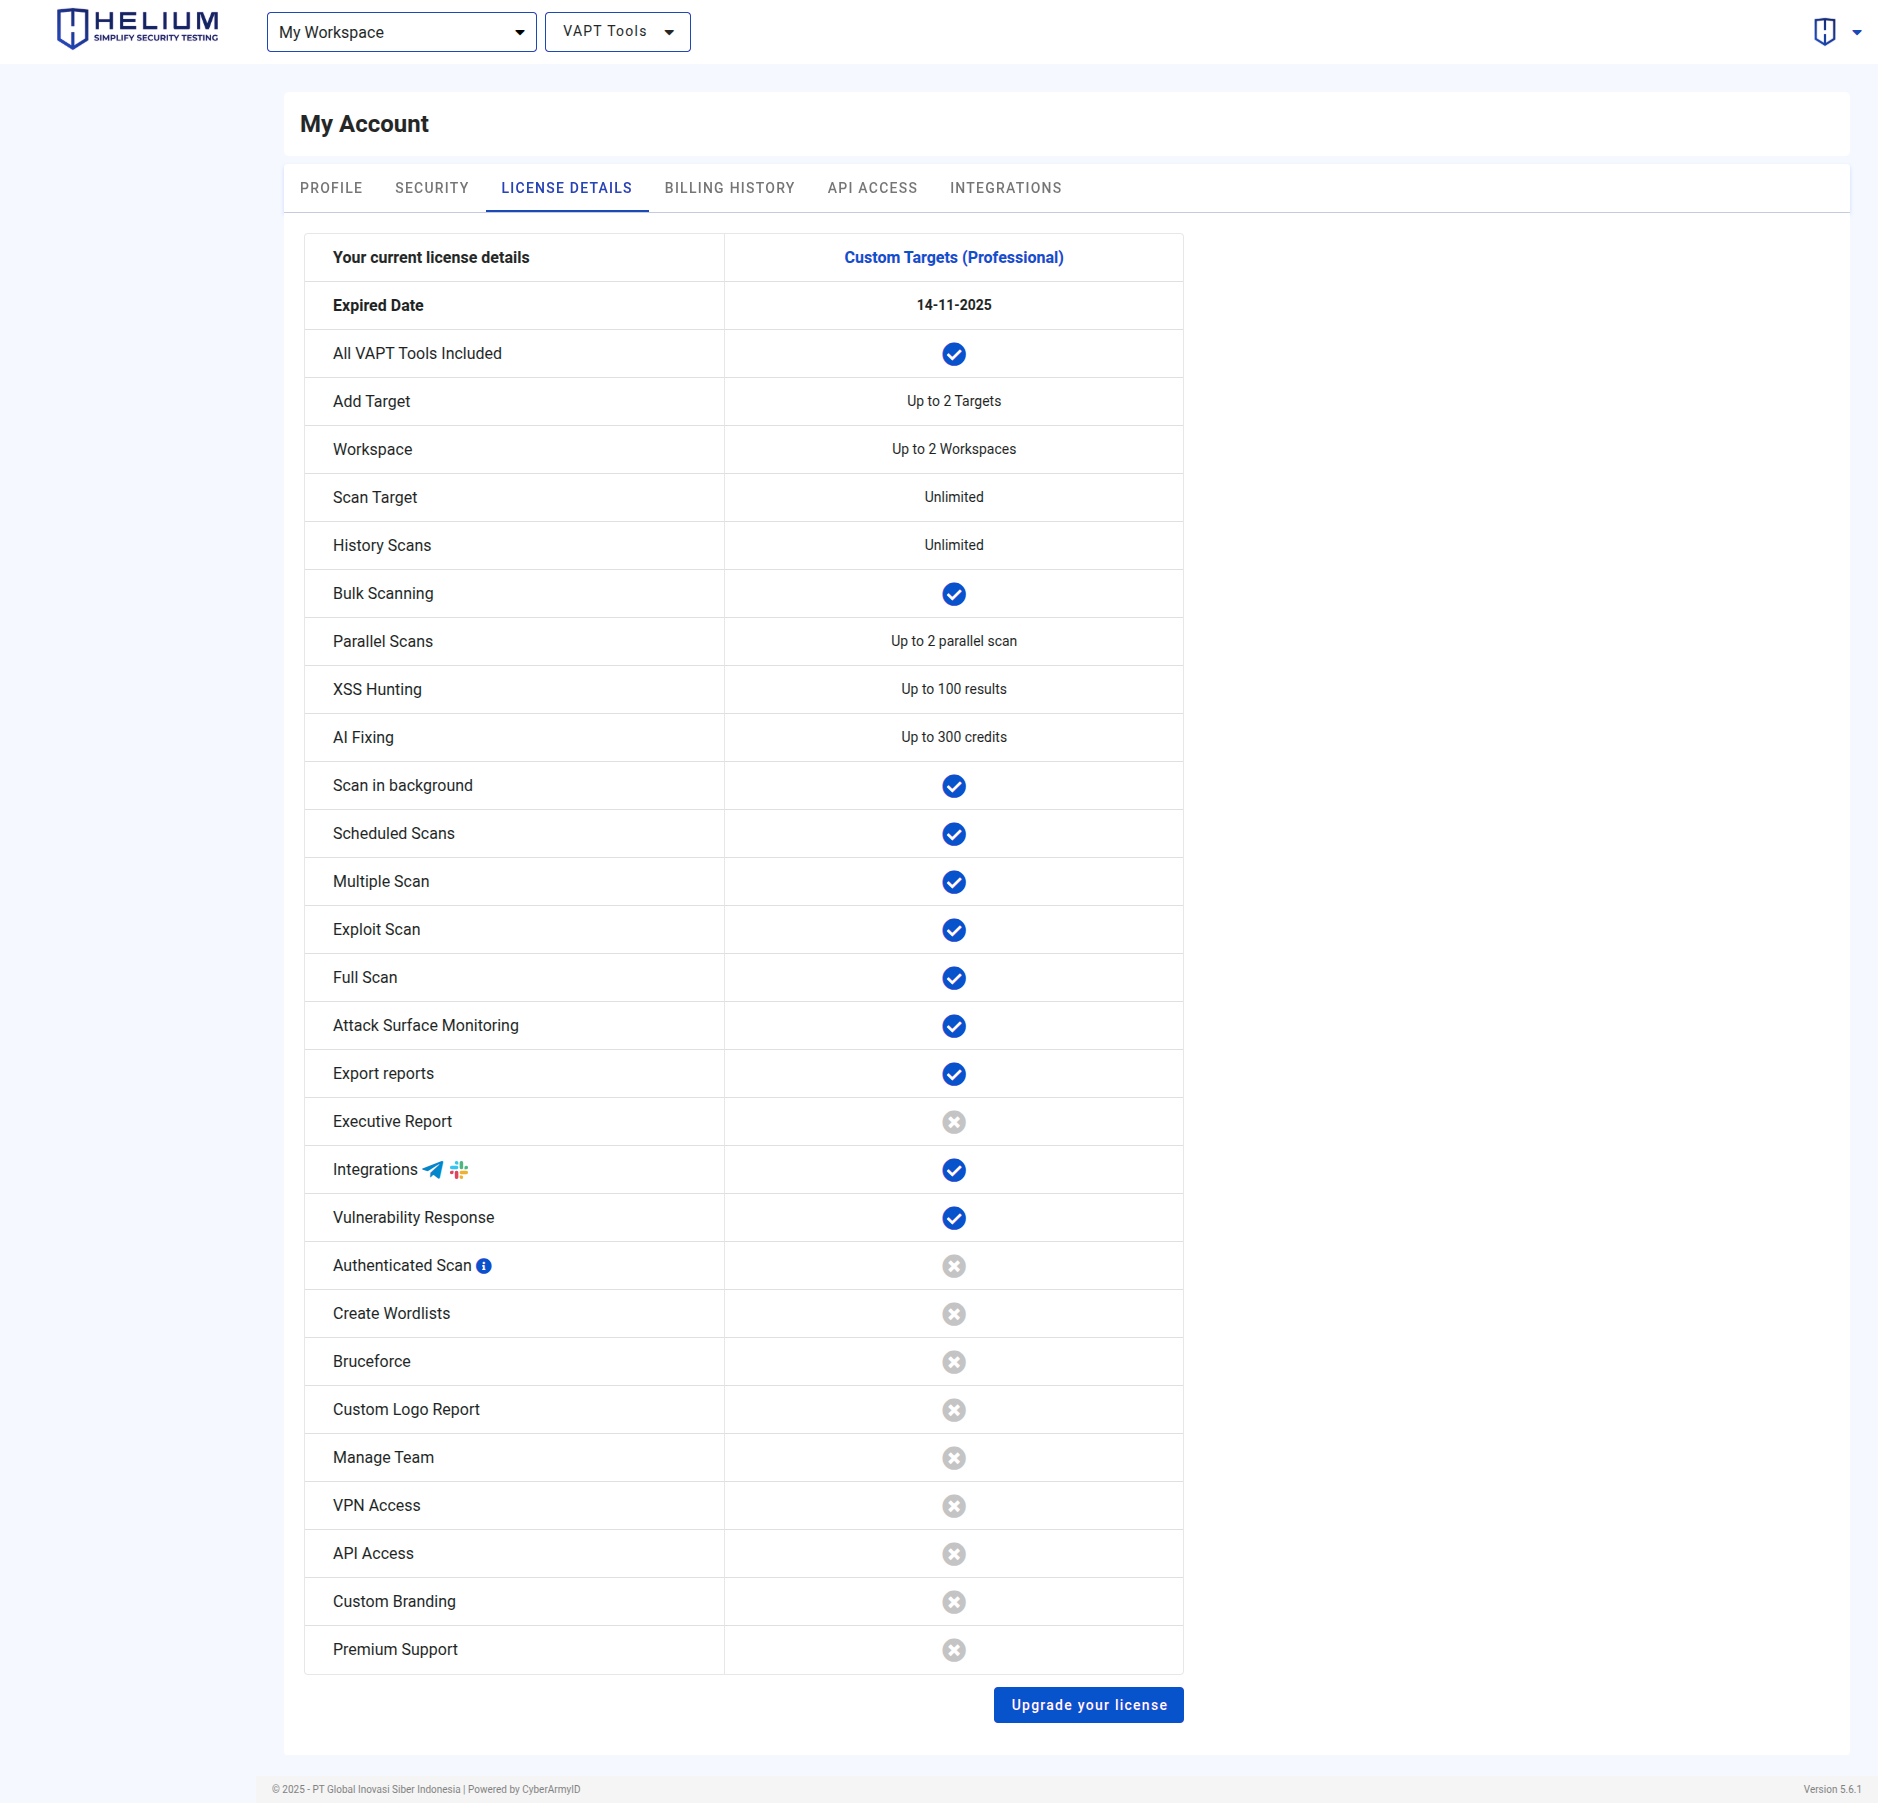Click the Attack Surface Monitoring checkmark
This screenshot has width=1878, height=1803.
click(954, 1026)
